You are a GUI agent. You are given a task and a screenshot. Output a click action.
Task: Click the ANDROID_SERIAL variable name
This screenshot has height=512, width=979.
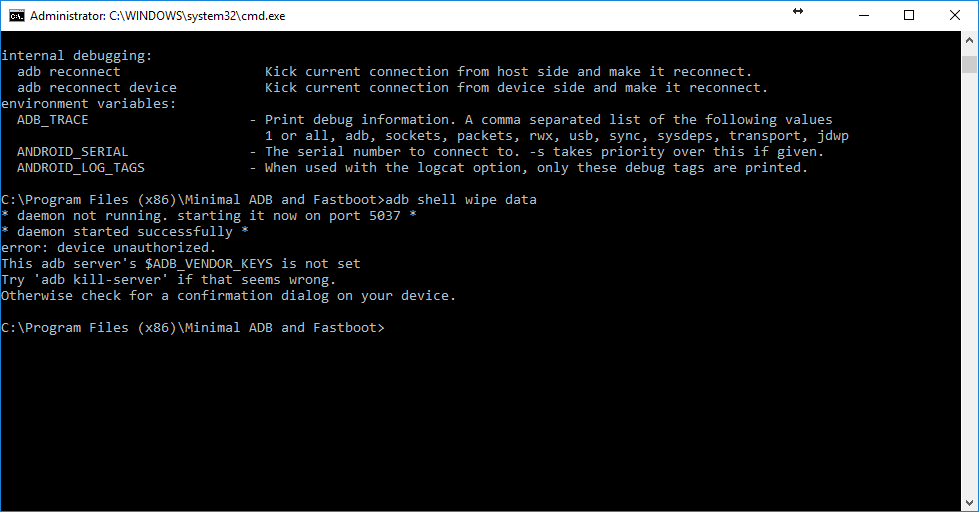72,152
